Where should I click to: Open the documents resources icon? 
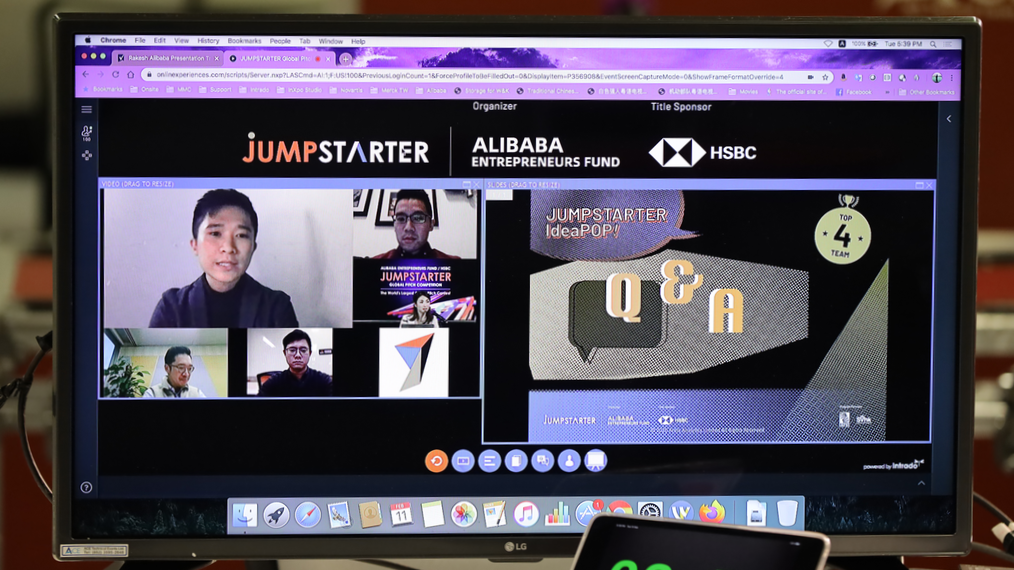tap(516, 461)
